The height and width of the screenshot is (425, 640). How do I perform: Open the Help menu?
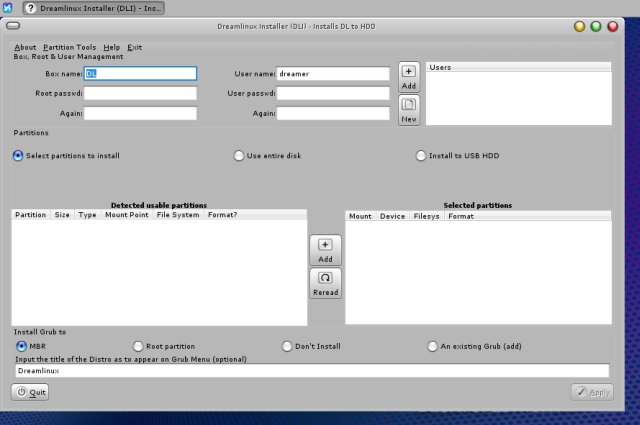pos(111,47)
